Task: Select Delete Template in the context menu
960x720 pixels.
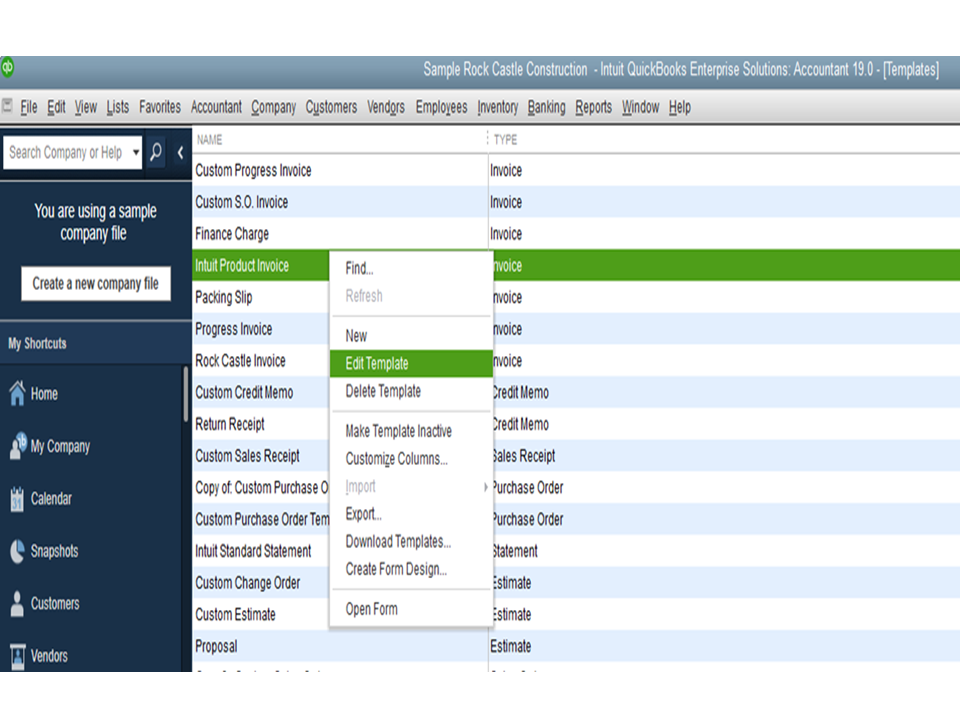Action: point(411,391)
